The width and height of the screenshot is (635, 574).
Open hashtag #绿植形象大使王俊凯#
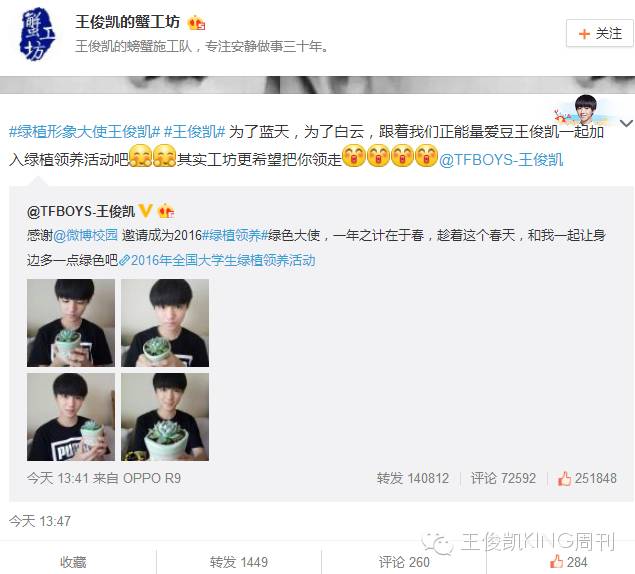[84, 132]
